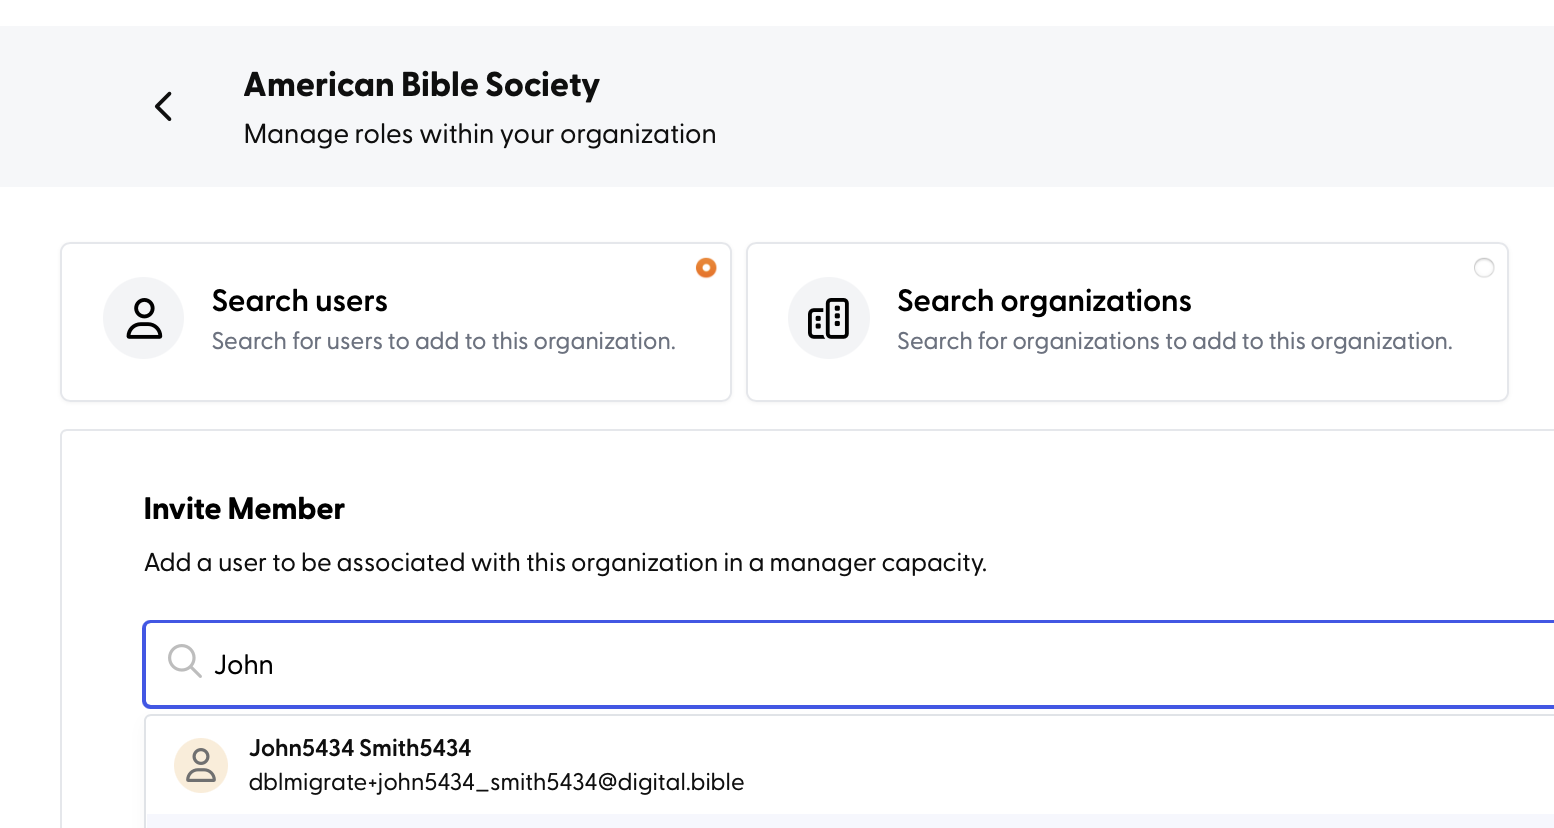This screenshot has width=1554, height=828.
Task: Click the American Bible Society heading
Action: click(422, 85)
